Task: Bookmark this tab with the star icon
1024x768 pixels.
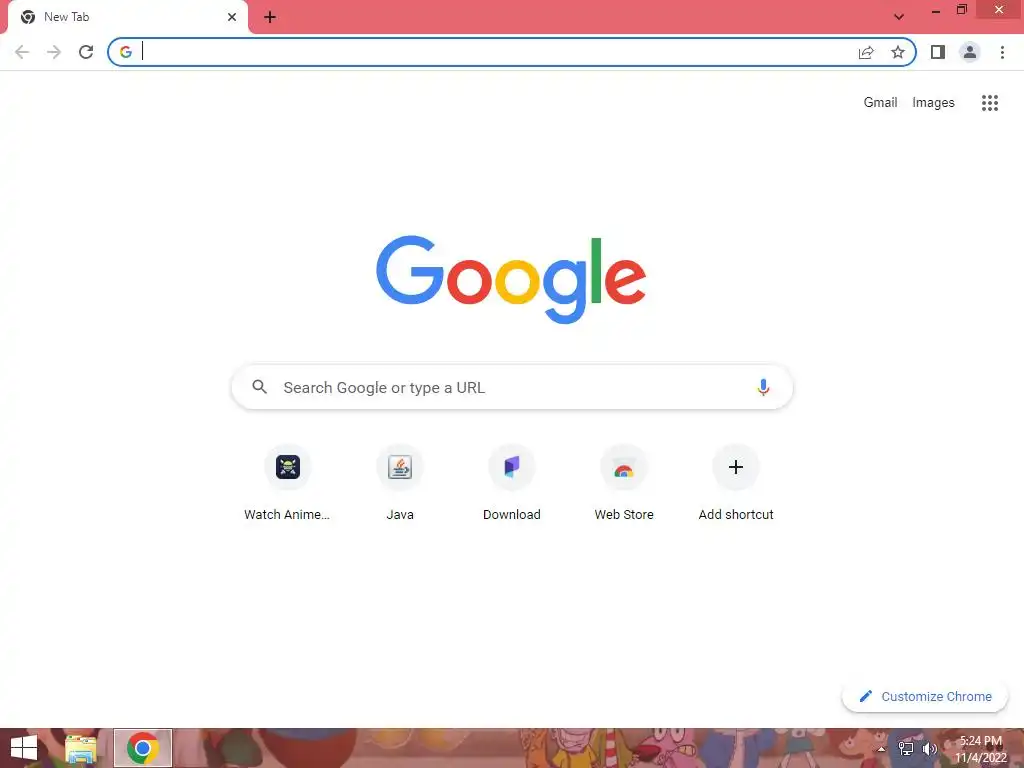Action: coord(898,52)
